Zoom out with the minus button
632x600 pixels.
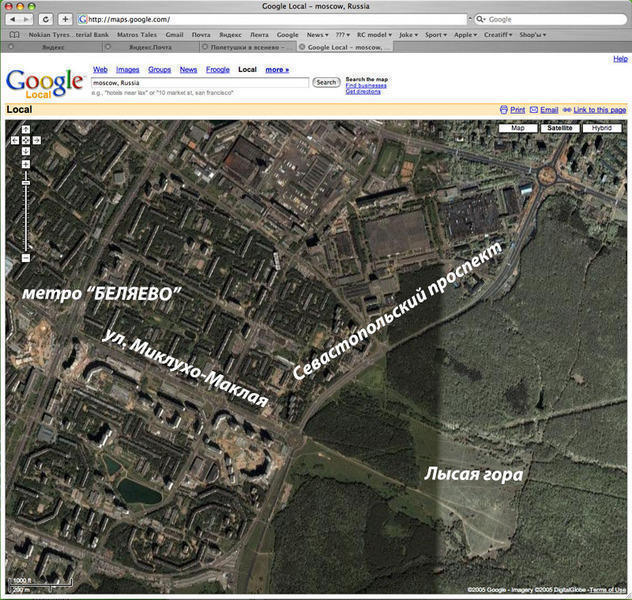click(x=25, y=259)
